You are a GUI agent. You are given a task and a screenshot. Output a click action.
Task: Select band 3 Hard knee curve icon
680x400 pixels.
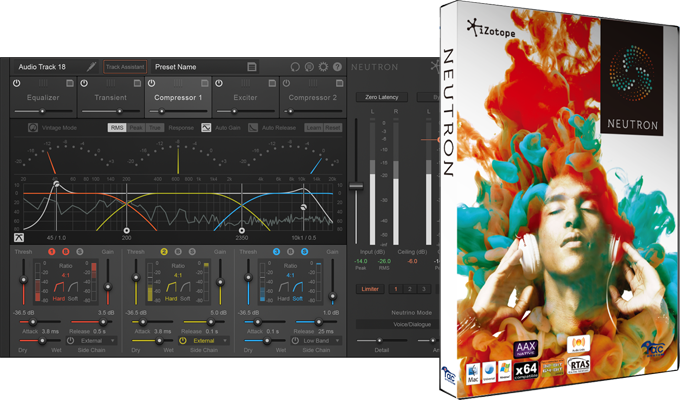point(284,287)
